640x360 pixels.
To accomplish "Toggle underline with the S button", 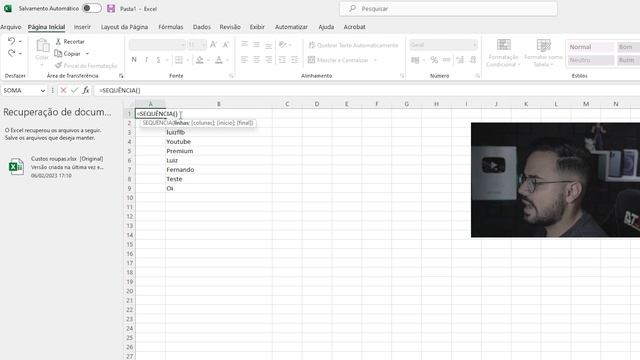I will [x=158, y=60].
